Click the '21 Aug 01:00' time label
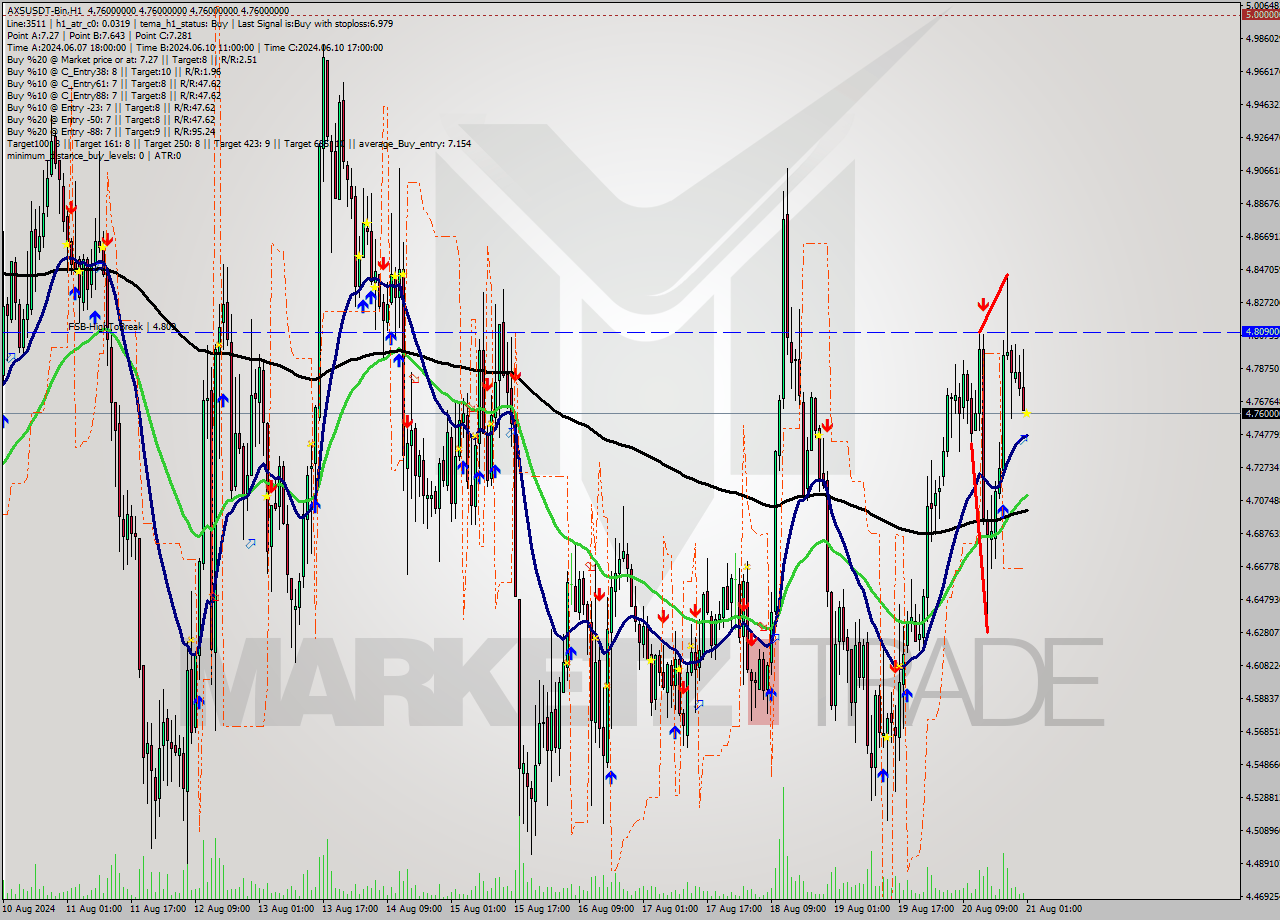The height and width of the screenshot is (920, 1280). point(1054,909)
